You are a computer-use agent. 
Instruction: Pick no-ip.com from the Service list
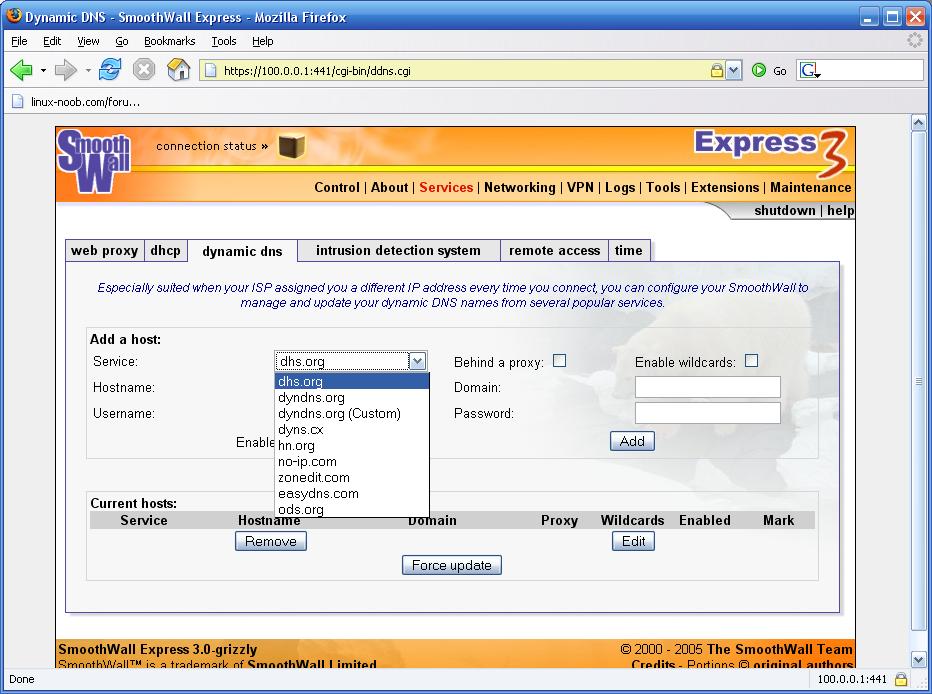(352, 461)
